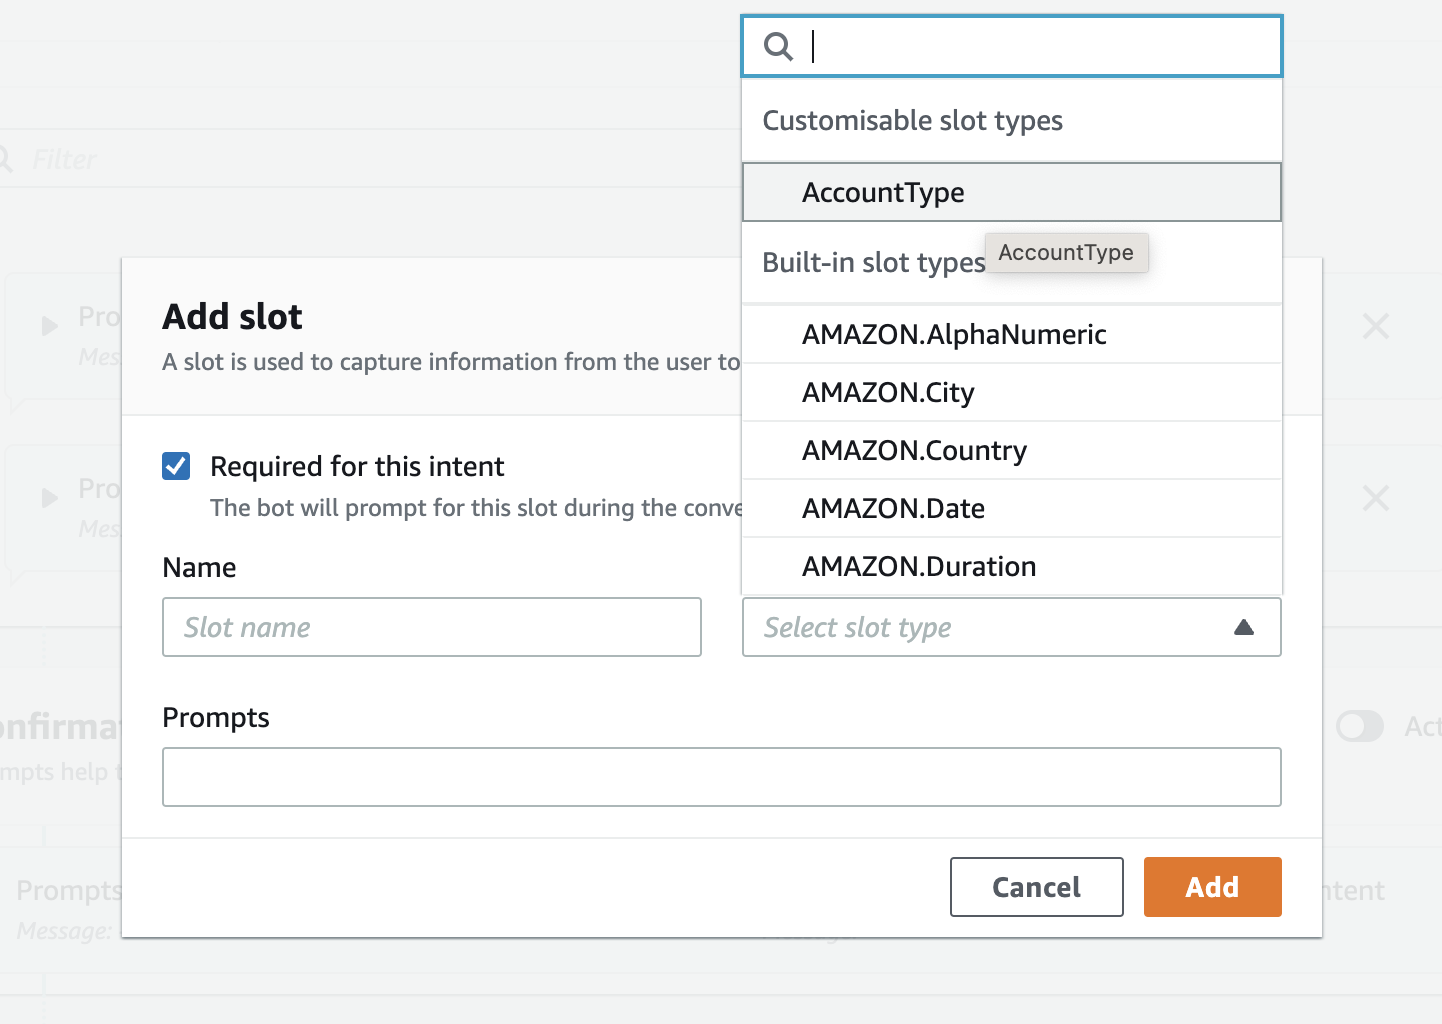Click the orange Add button
The width and height of the screenshot is (1442, 1024).
click(x=1212, y=887)
